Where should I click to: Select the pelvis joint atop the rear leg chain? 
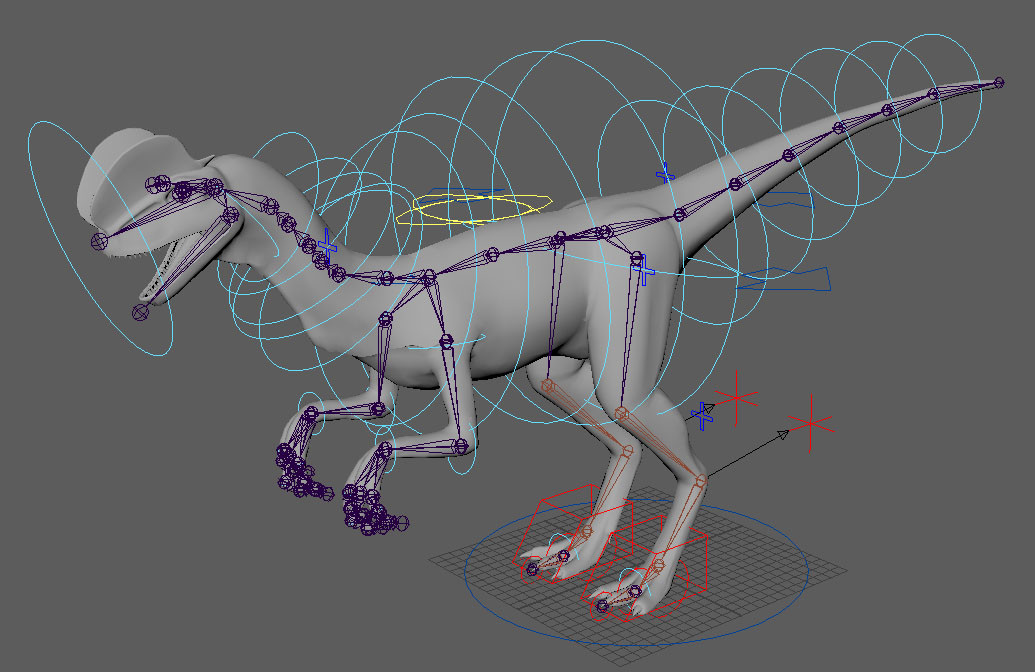(636, 257)
